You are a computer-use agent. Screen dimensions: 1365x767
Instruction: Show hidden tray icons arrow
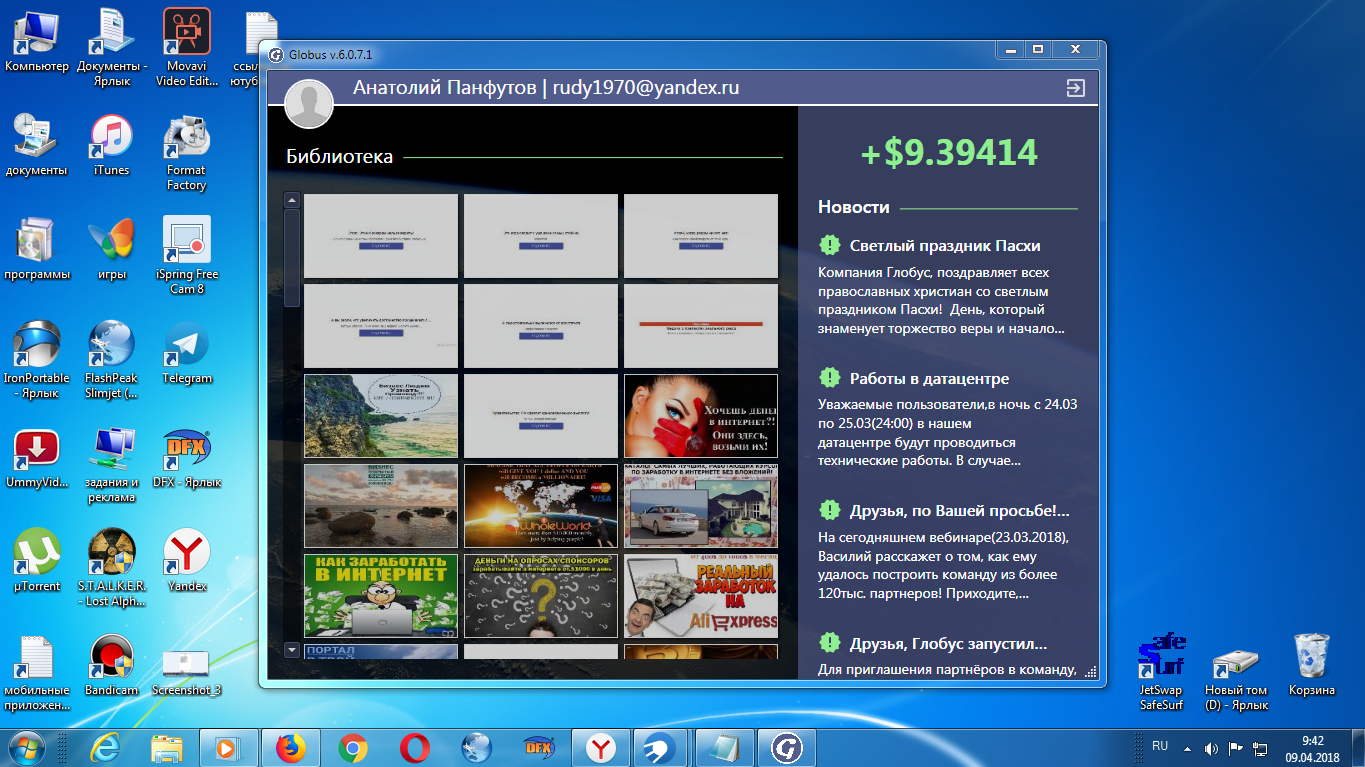pos(1187,748)
